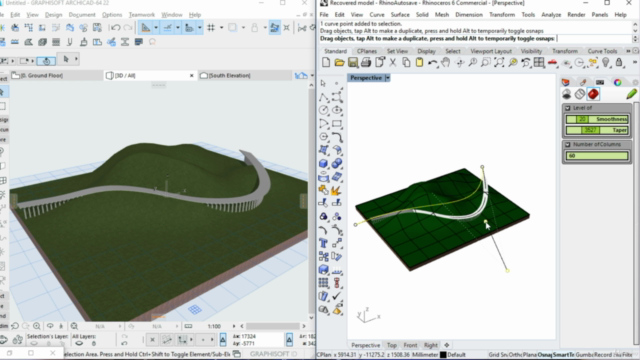
Task: Toggle Osnap in Rhino status bar
Action: [x=544, y=355]
